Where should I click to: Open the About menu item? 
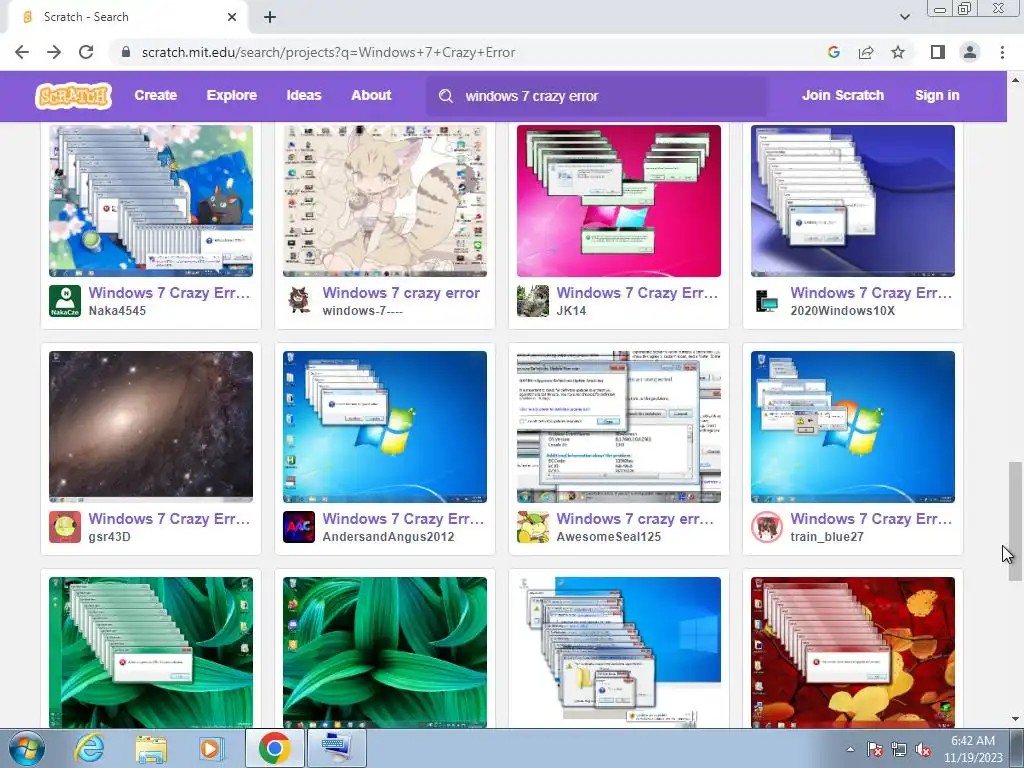pyautogui.click(x=371, y=95)
